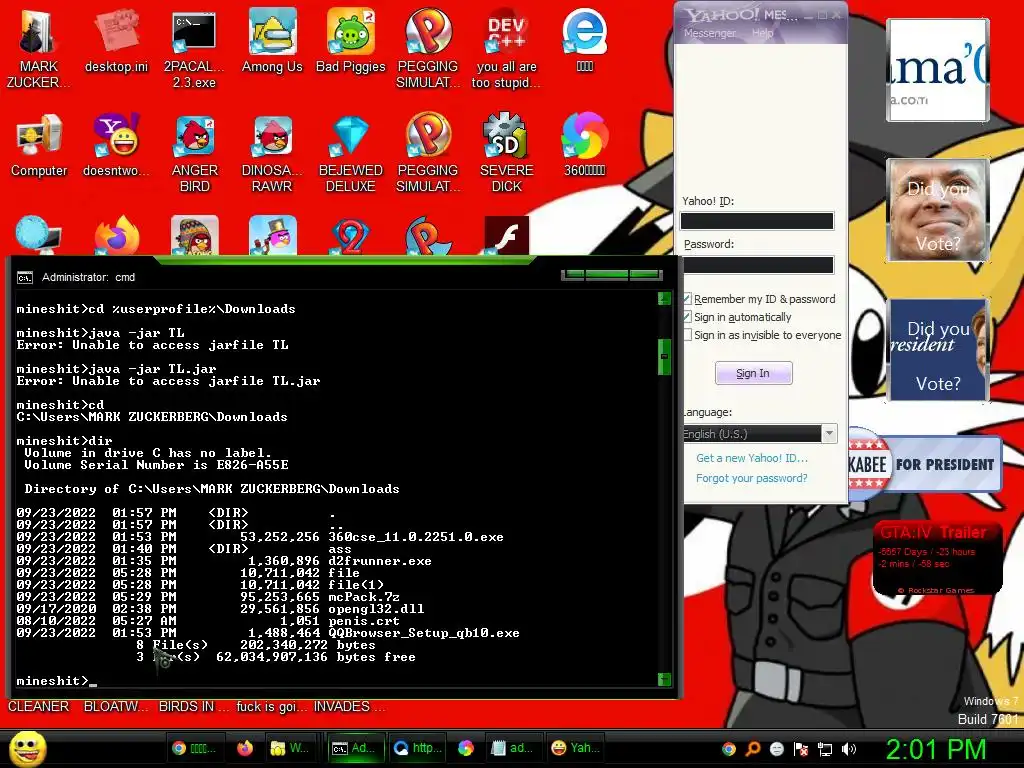This screenshot has height=768, width=1024.
Task: Switch to the Yahoo Messenger taskbar button
Action: (575, 748)
